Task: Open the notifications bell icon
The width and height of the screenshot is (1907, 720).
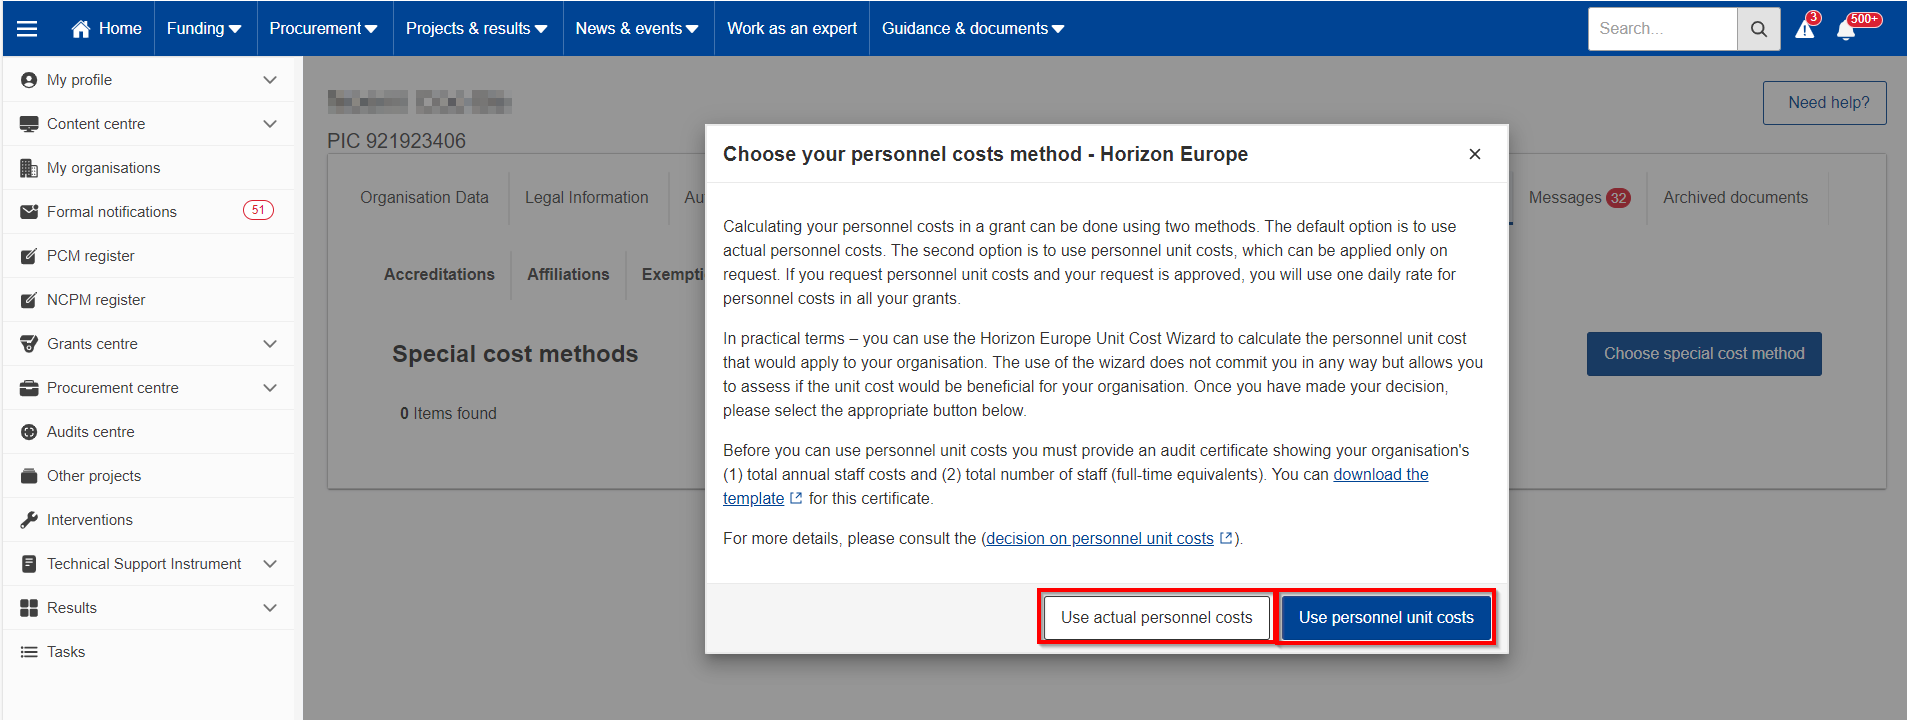Action: coord(1846,29)
